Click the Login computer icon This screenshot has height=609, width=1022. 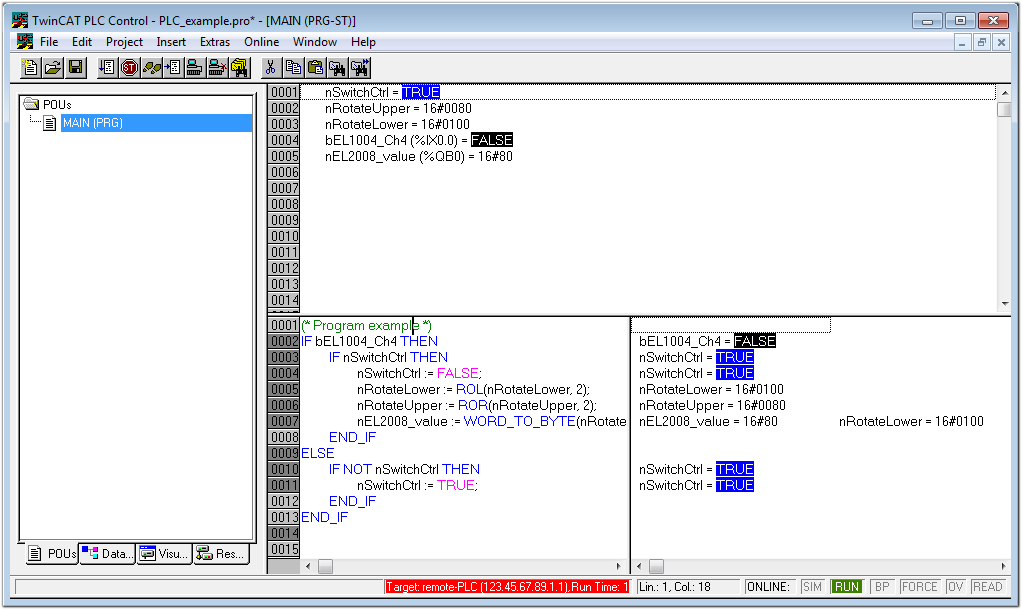195,67
